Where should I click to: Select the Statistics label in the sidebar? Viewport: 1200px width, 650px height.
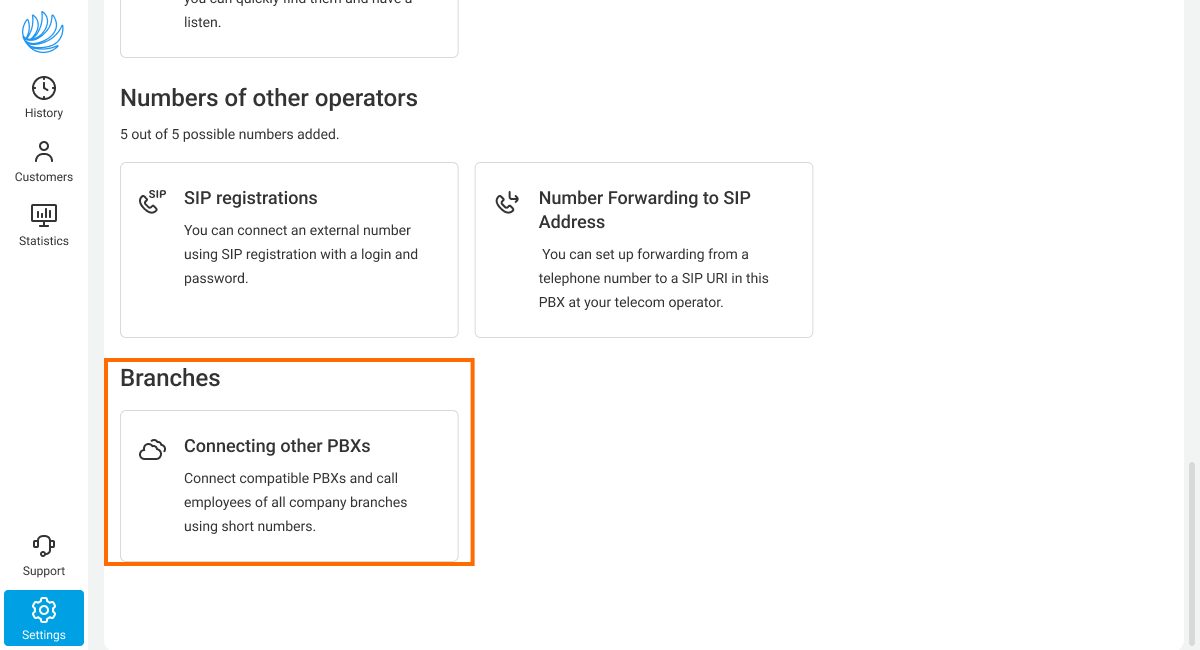[x=44, y=241]
